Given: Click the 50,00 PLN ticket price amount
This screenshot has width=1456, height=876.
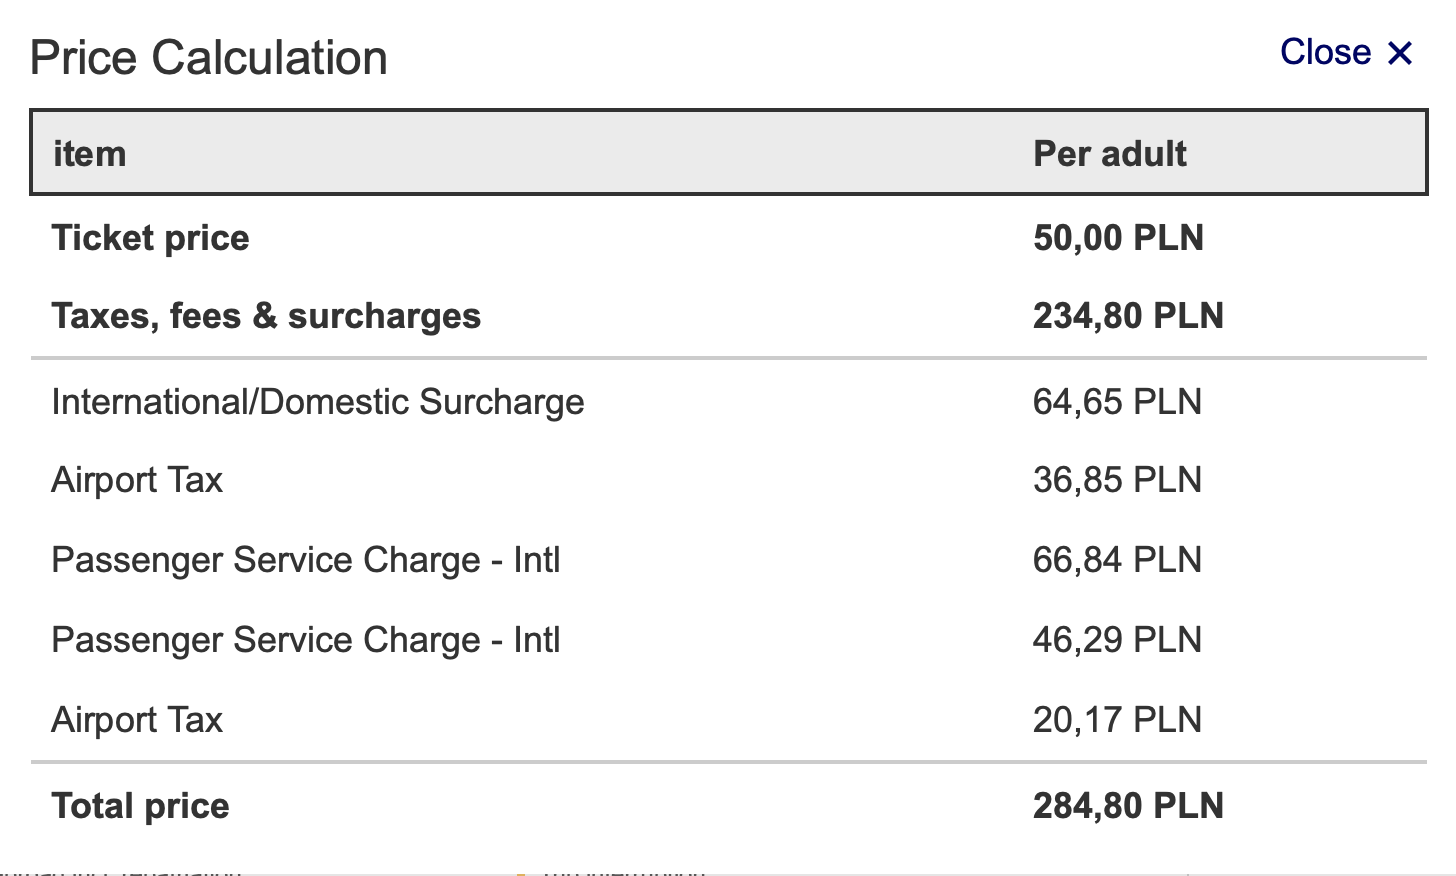Looking at the screenshot, I should coord(1118,238).
